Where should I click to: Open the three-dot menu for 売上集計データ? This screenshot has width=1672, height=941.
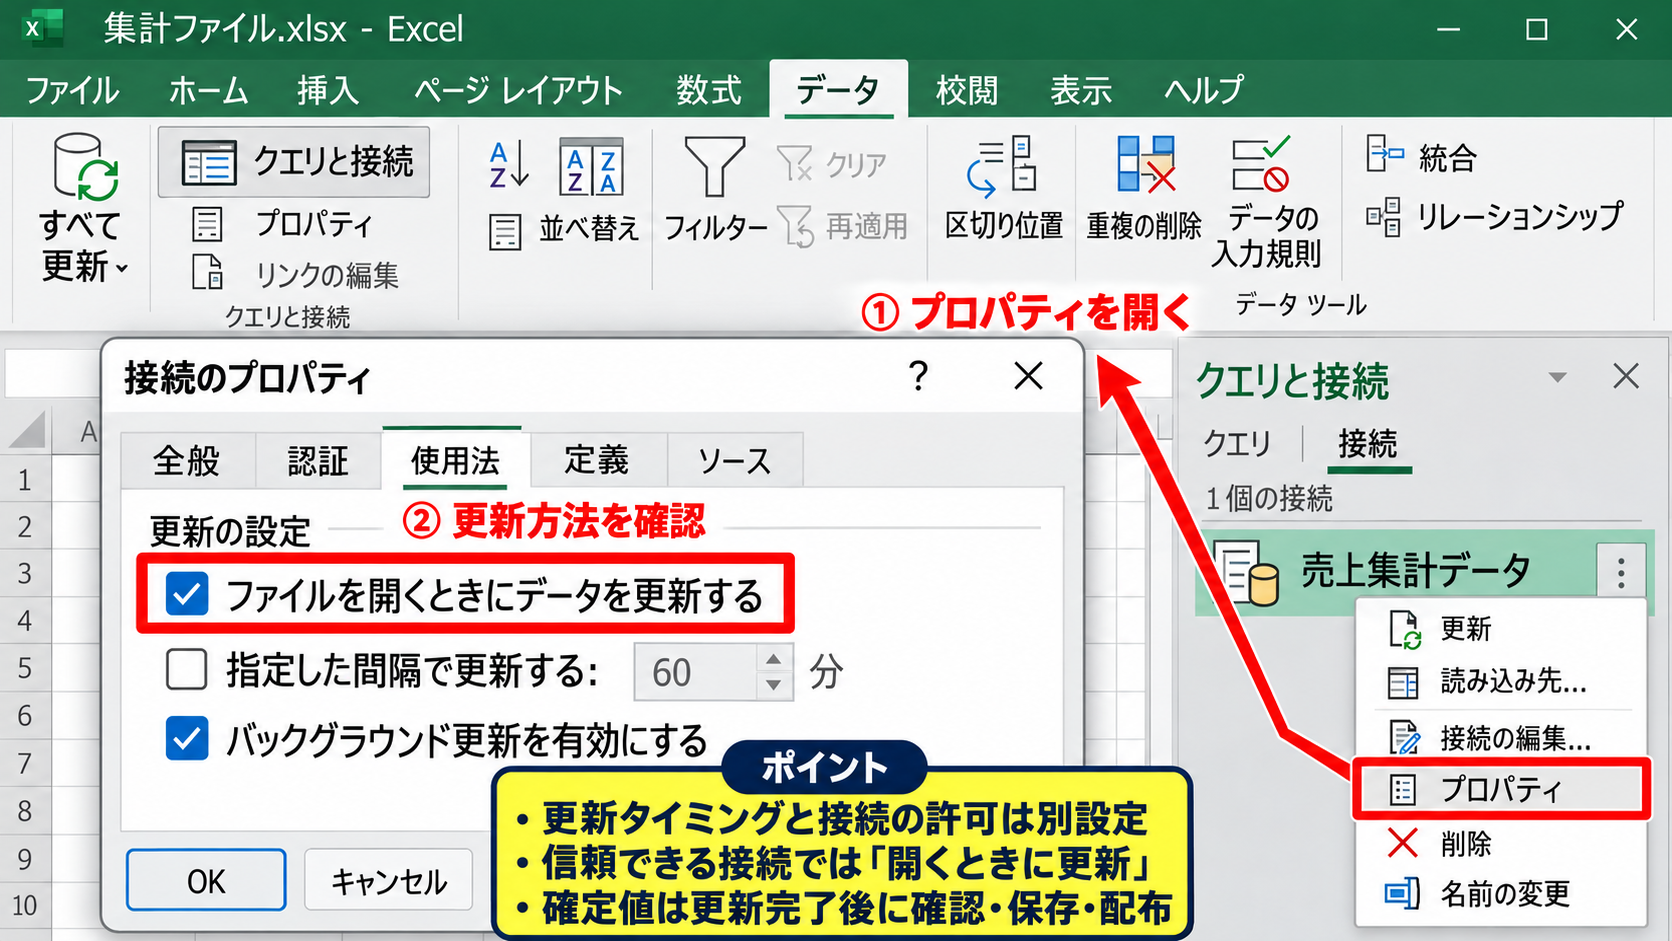click(x=1621, y=572)
